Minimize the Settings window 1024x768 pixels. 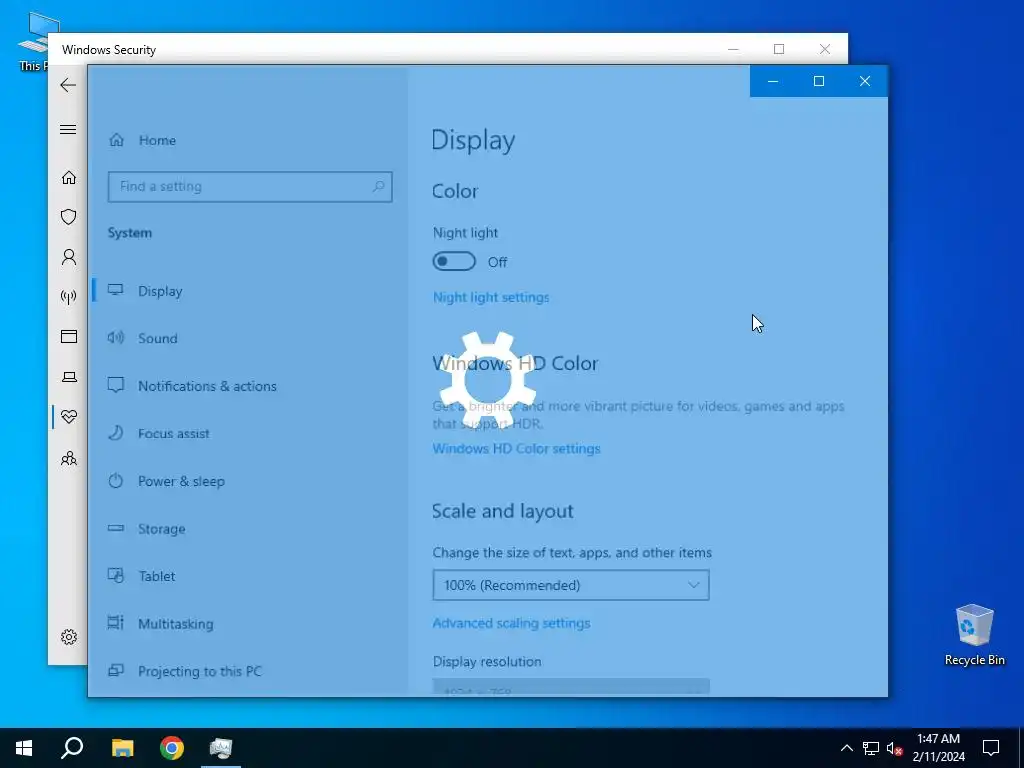coord(773,81)
